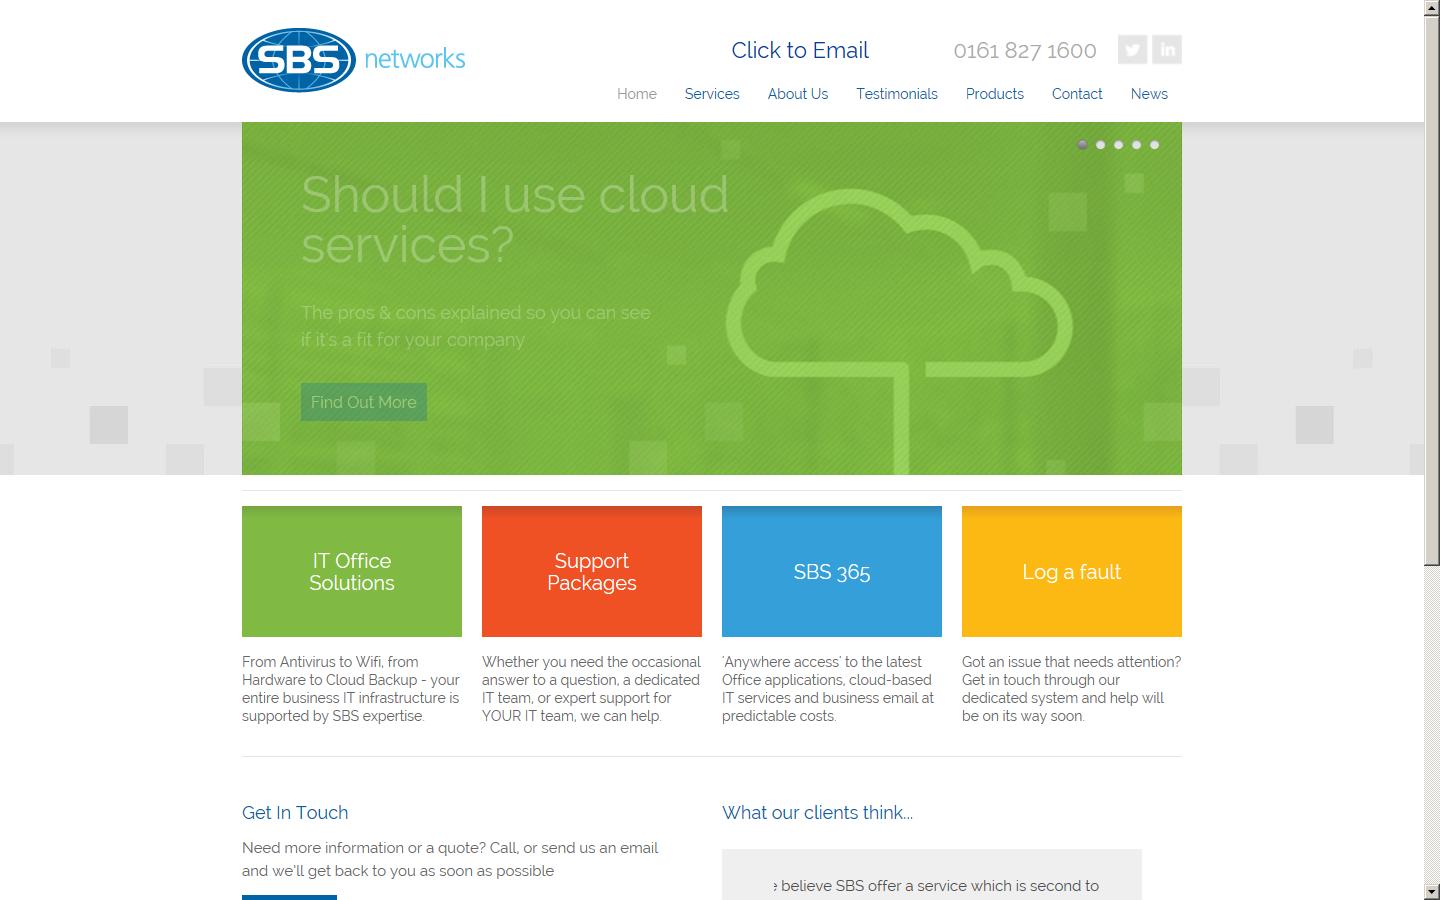
Task: Open the Twitter social icon
Action: [1132, 49]
